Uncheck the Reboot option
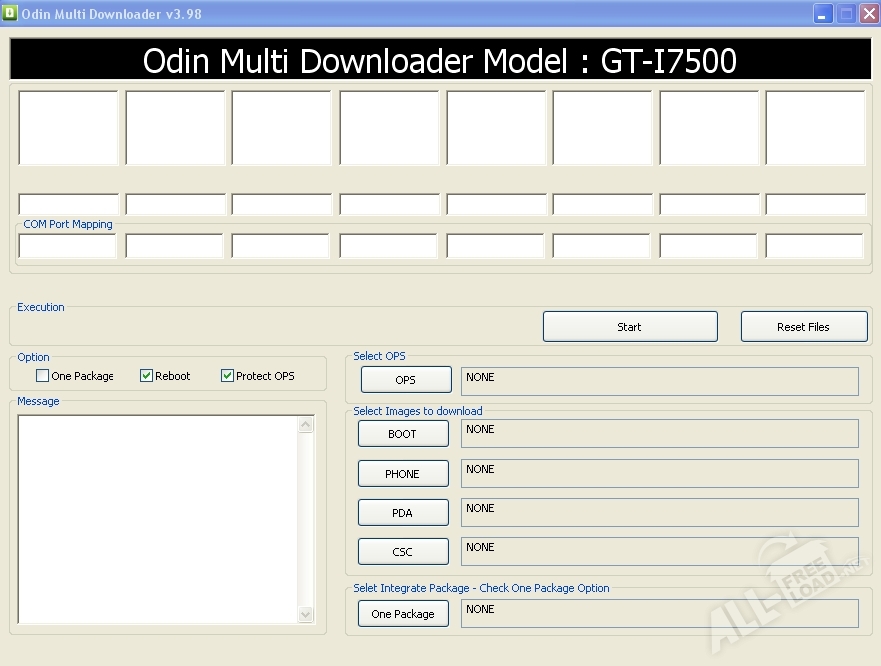Image resolution: width=881 pixels, height=666 pixels. coord(146,376)
